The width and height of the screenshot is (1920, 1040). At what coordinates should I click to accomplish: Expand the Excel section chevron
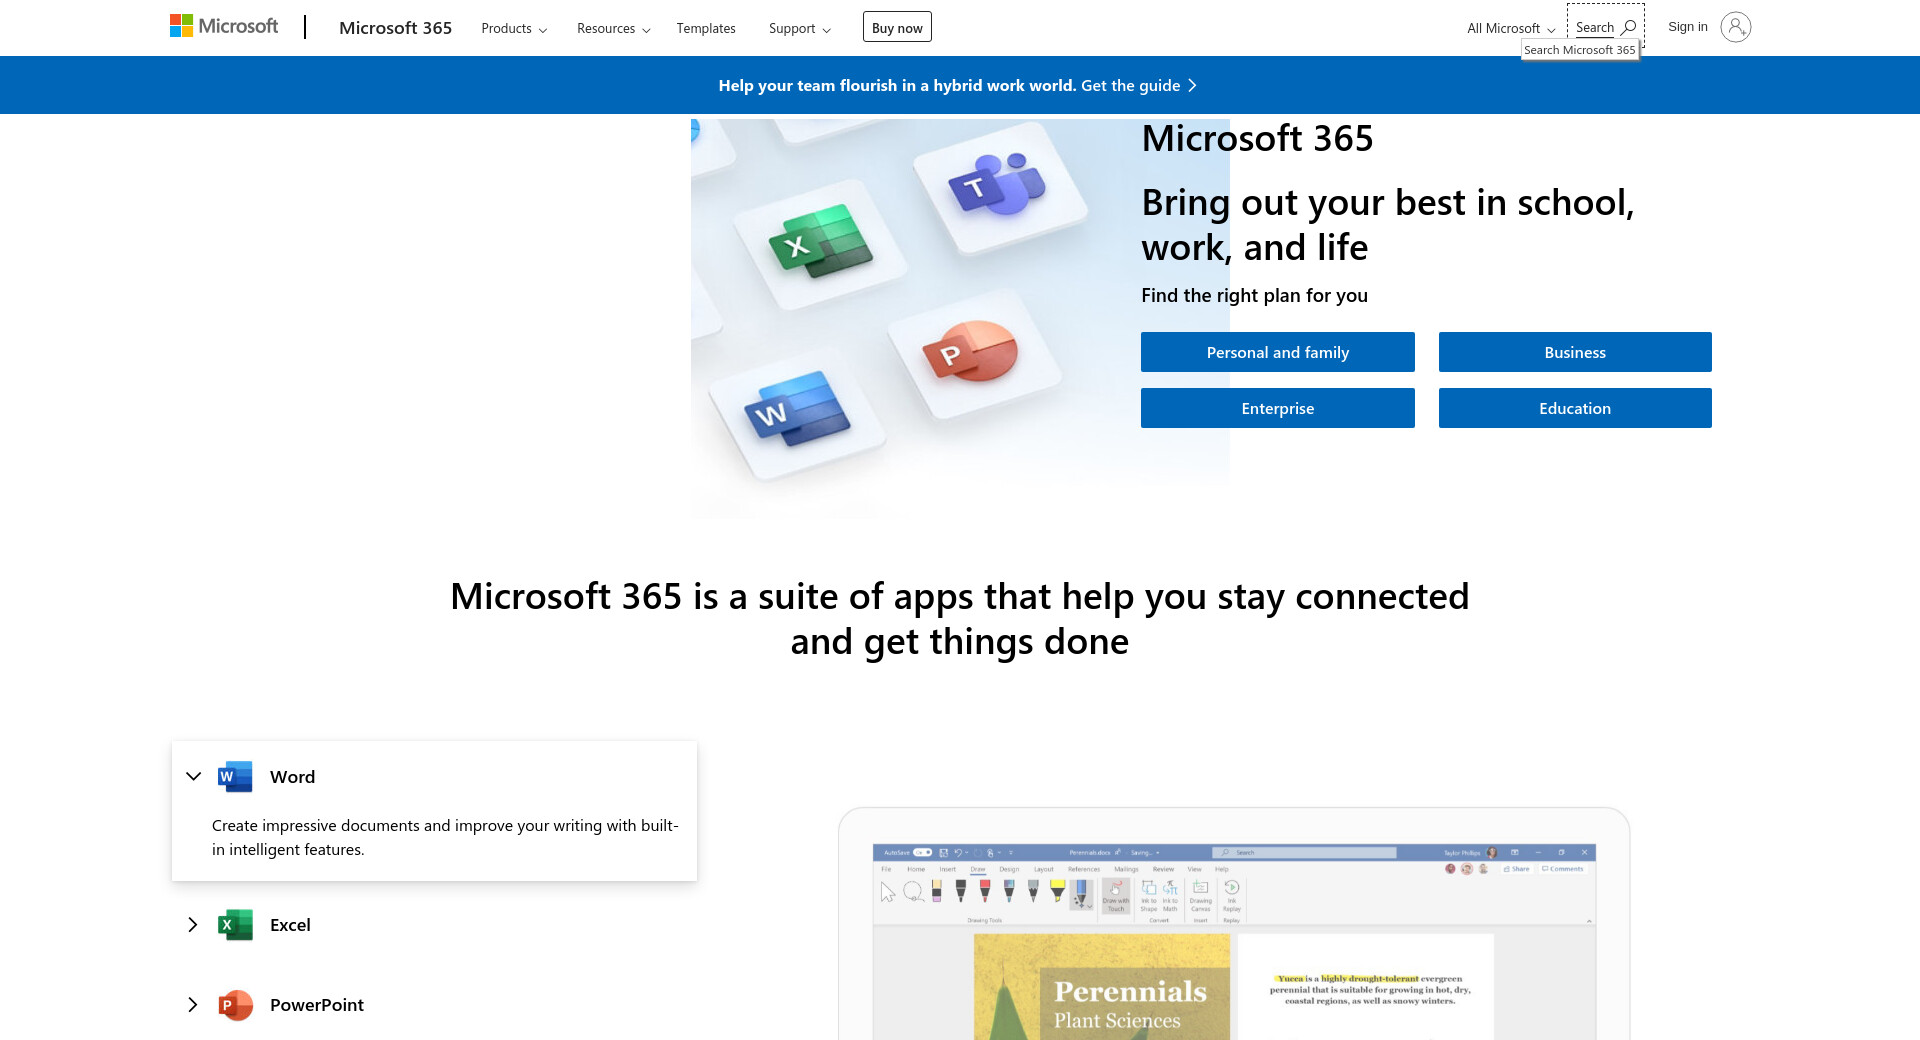193,925
